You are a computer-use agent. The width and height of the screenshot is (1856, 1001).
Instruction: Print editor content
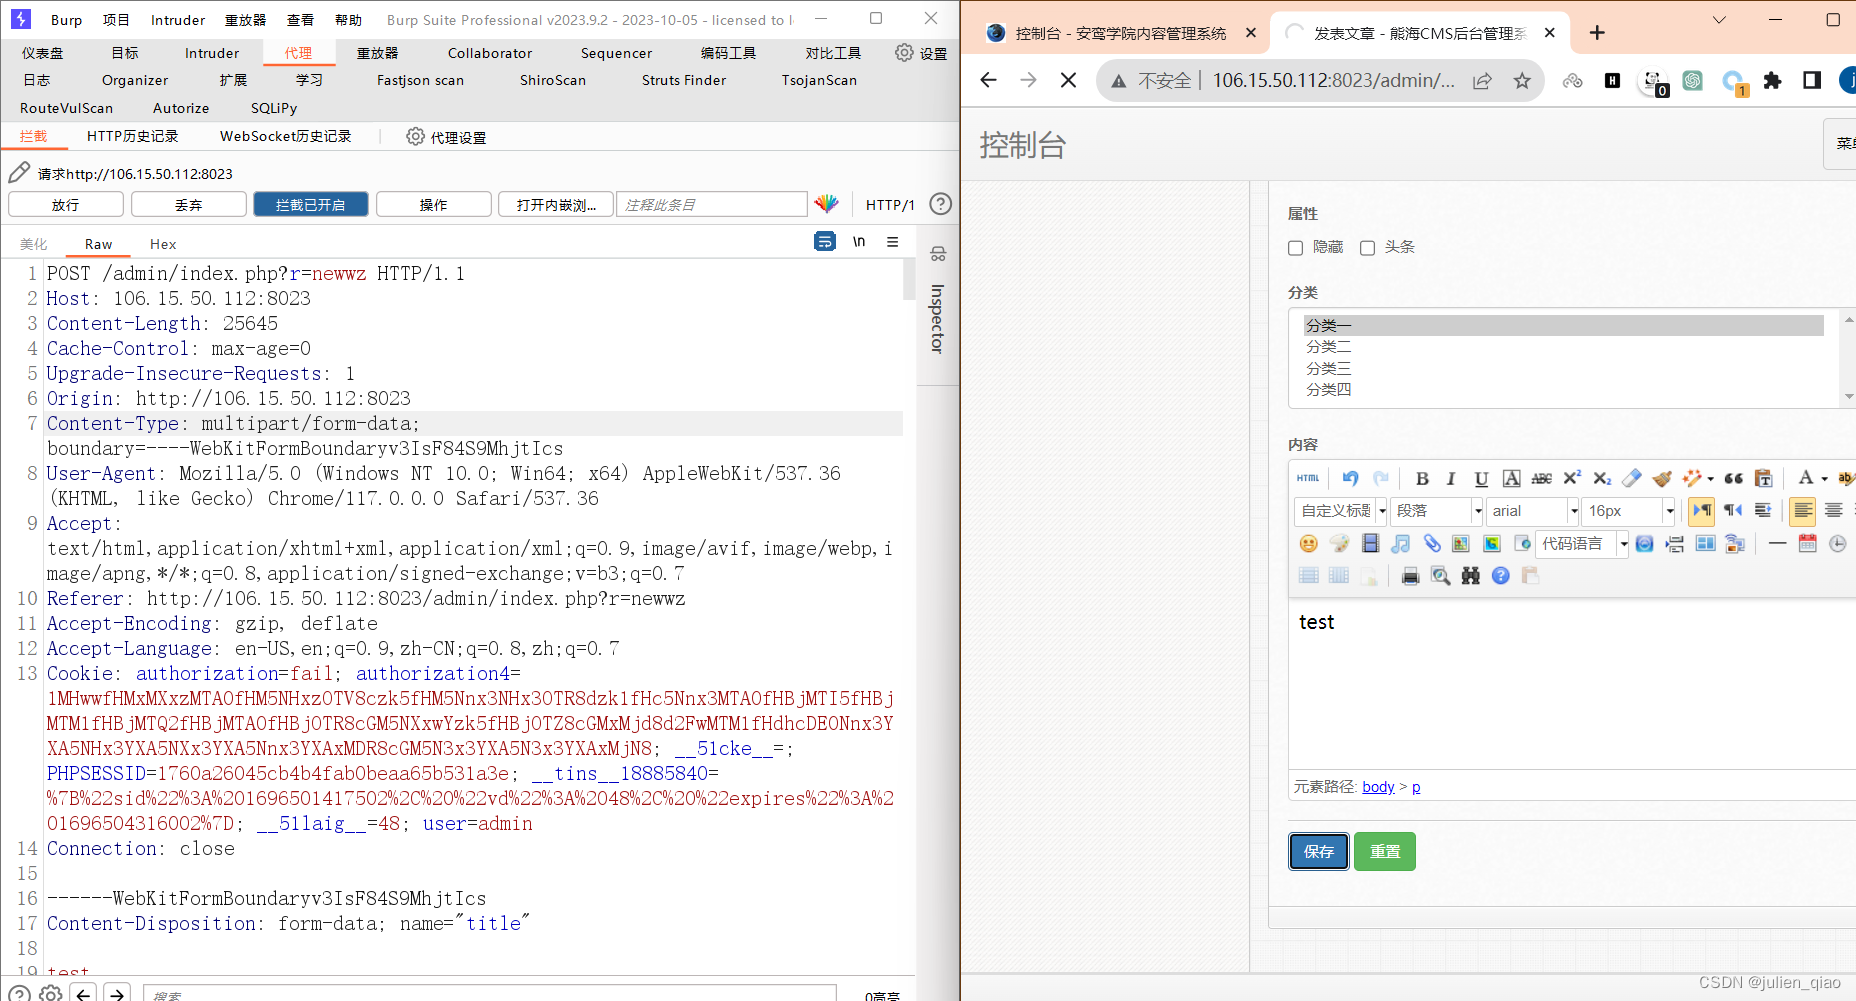(1410, 575)
